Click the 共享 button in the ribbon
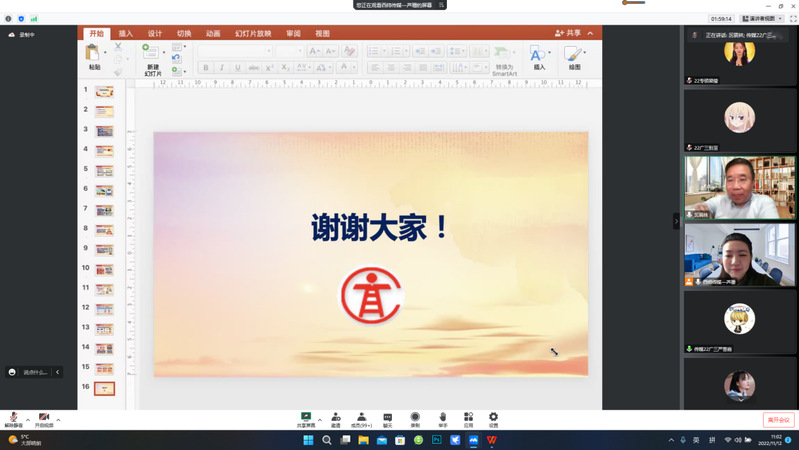Viewport: 799px width, 450px height. [x=568, y=33]
